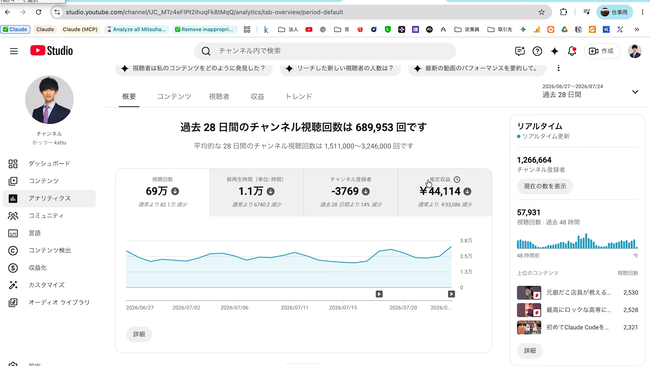Click the down arrow icon next to -3769

pos(366,191)
